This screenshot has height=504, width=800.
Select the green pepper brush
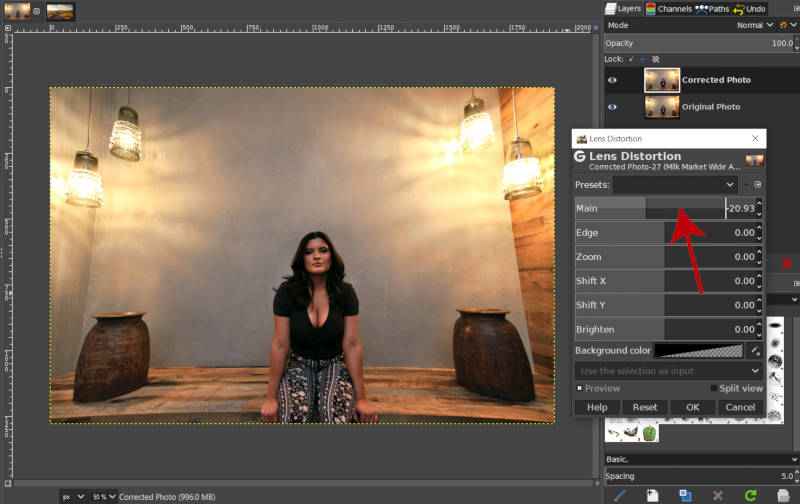click(649, 433)
